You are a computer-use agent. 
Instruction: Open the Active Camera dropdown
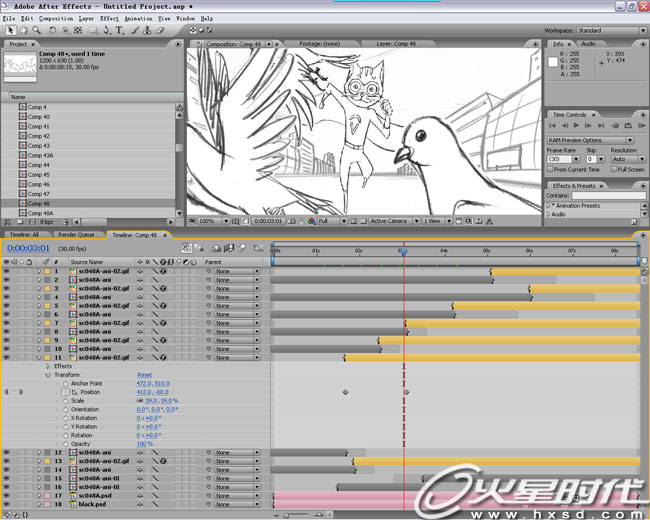pos(395,221)
